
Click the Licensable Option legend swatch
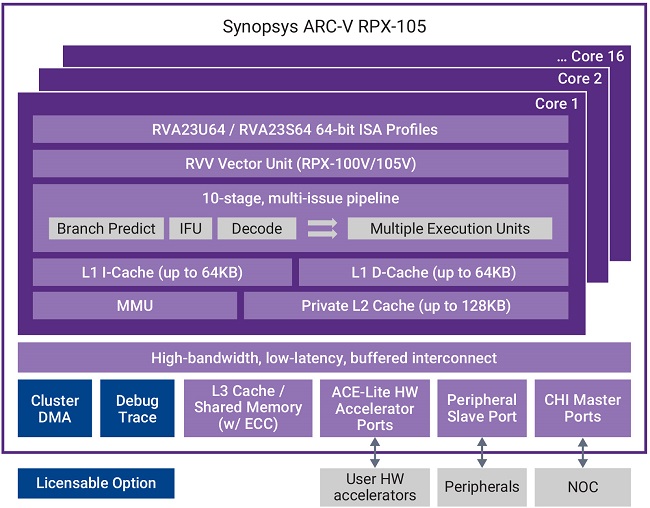(96, 483)
